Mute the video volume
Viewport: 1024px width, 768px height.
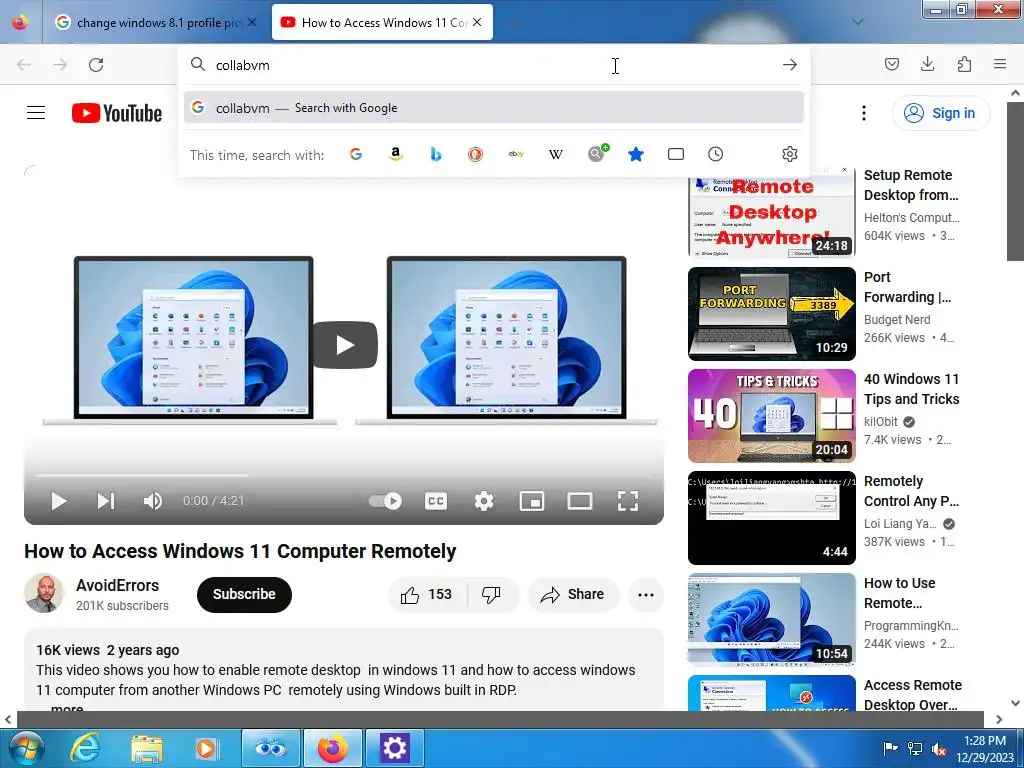pos(153,501)
